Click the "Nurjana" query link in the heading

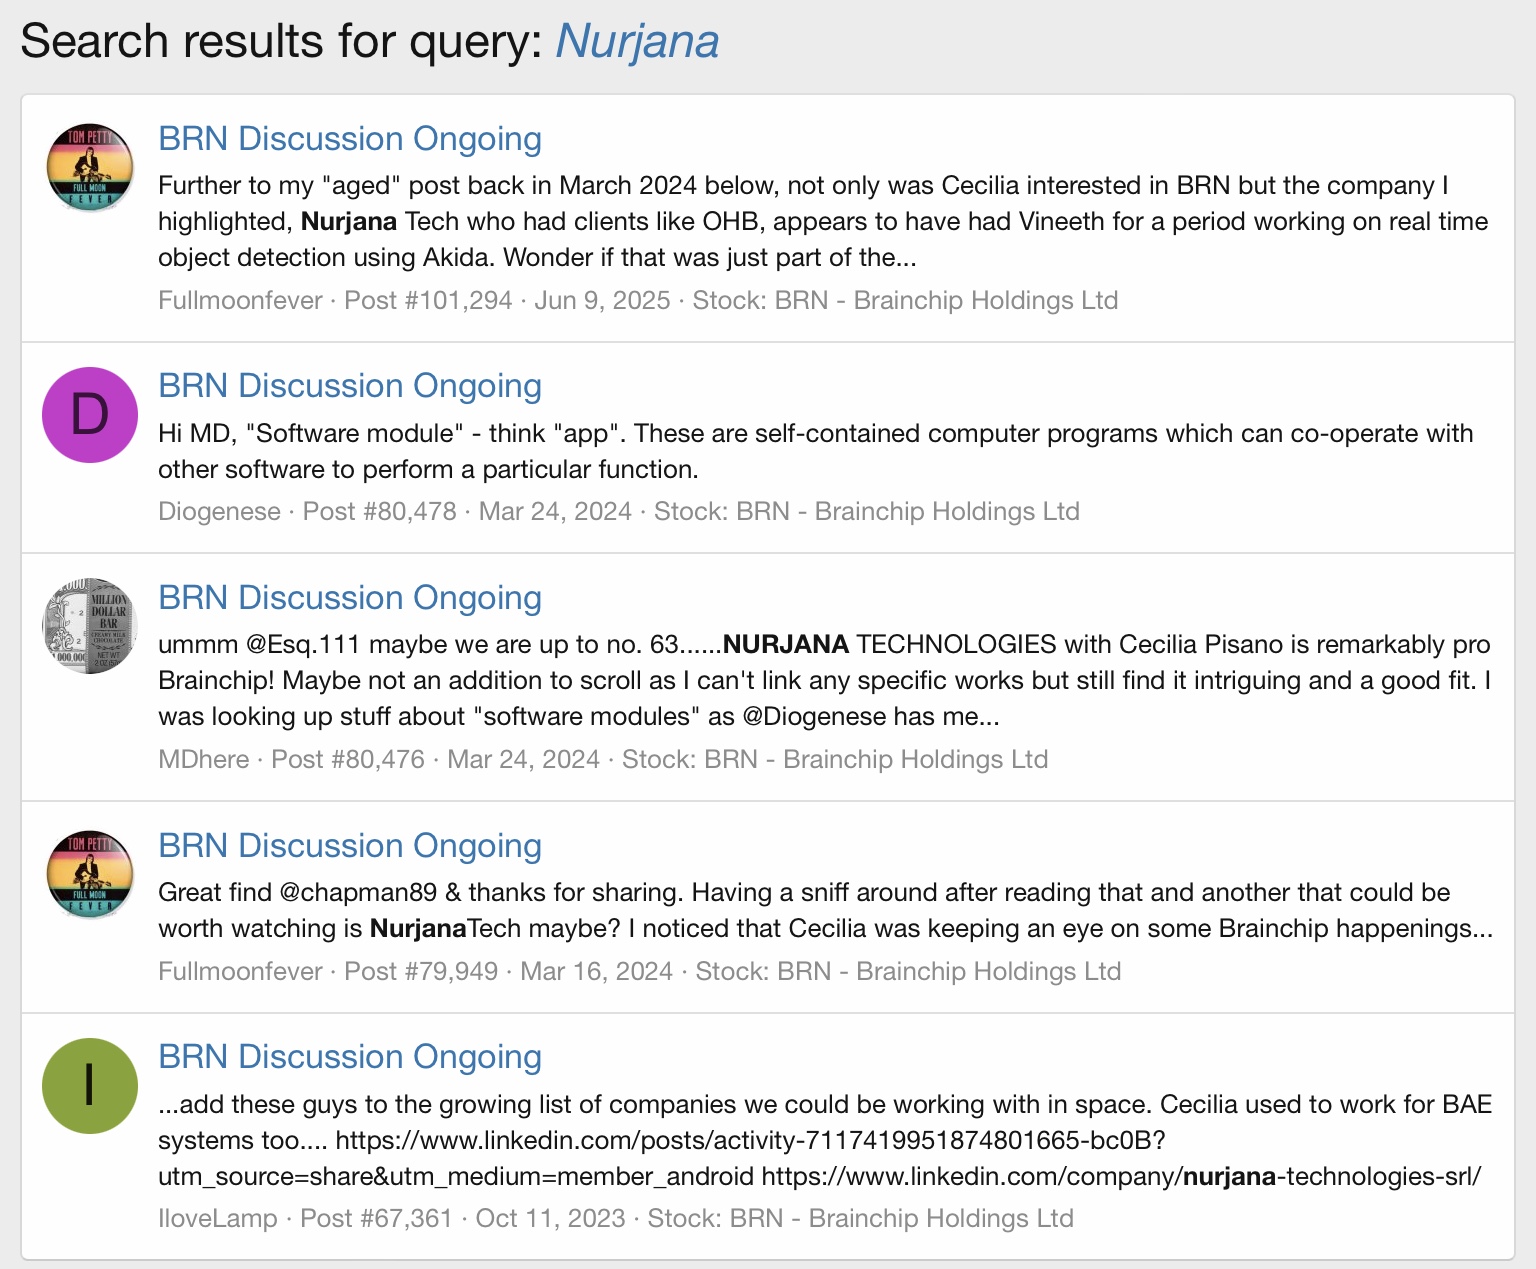pyautogui.click(x=637, y=42)
